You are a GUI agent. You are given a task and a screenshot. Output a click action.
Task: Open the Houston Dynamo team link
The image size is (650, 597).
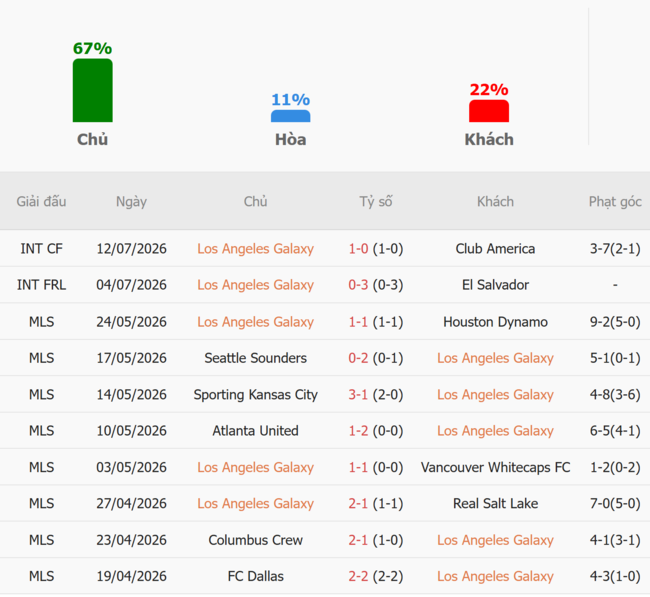click(495, 322)
